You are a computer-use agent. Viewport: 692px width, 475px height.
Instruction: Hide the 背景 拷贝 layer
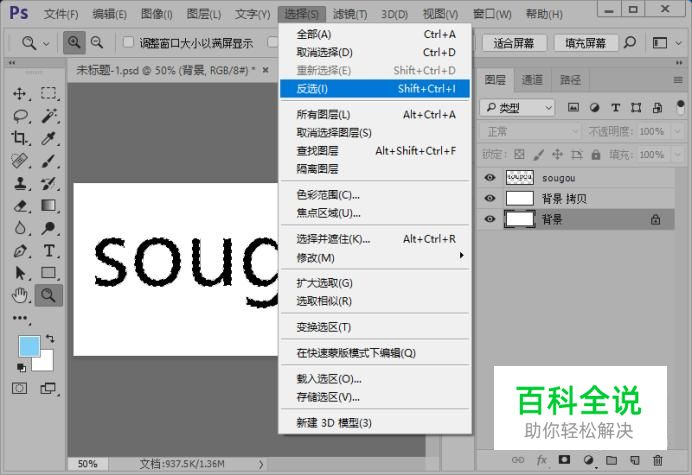490,198
